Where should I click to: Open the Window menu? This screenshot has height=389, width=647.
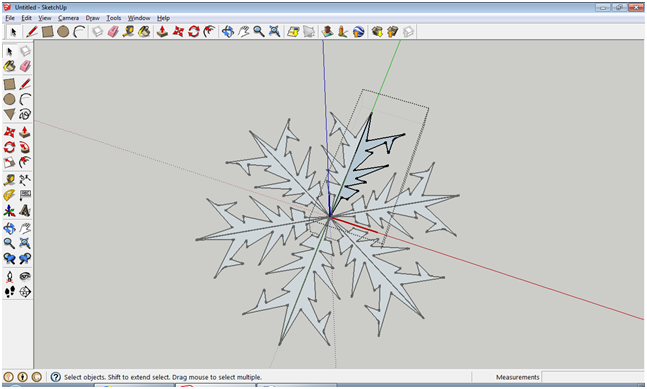[139, 18]
